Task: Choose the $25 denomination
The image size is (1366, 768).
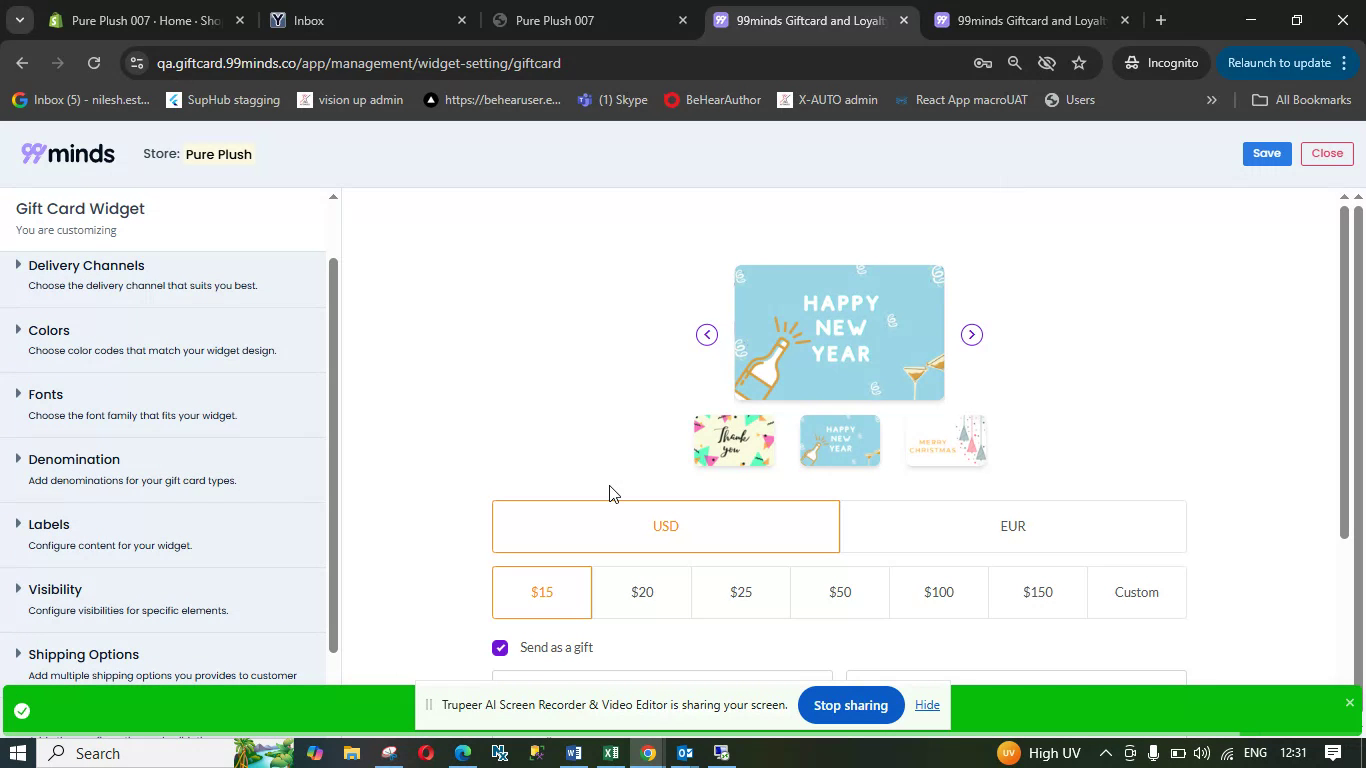Action: (x=741, y=592)
